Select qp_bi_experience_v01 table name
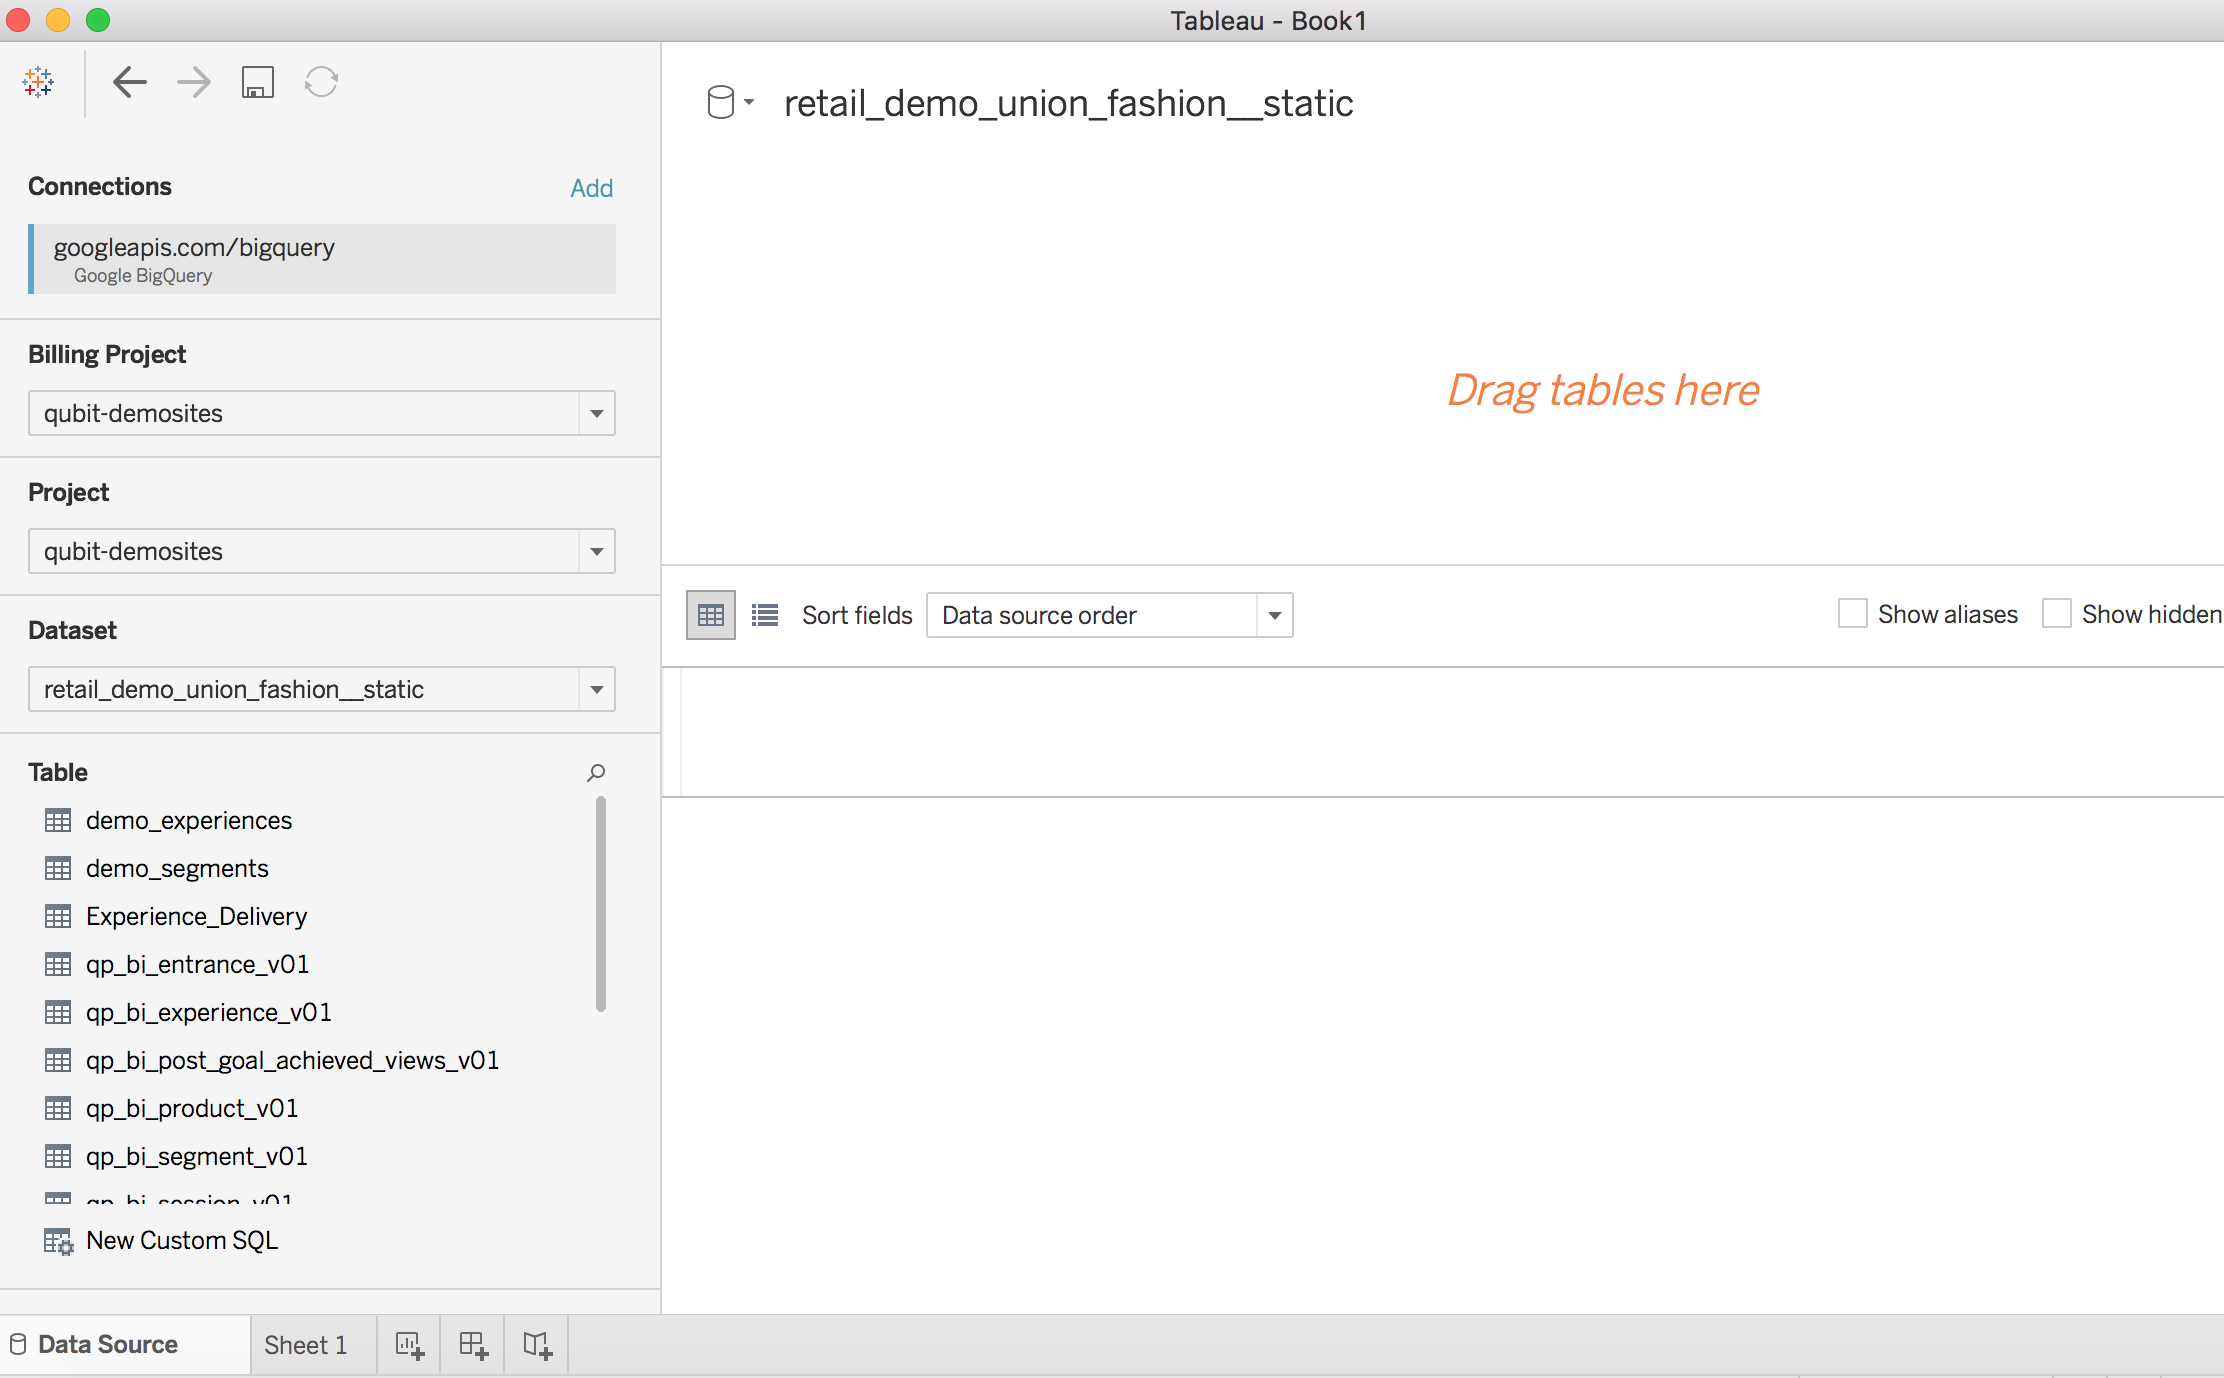Screen dimensions: 2224x1378 click(209, 1012)
